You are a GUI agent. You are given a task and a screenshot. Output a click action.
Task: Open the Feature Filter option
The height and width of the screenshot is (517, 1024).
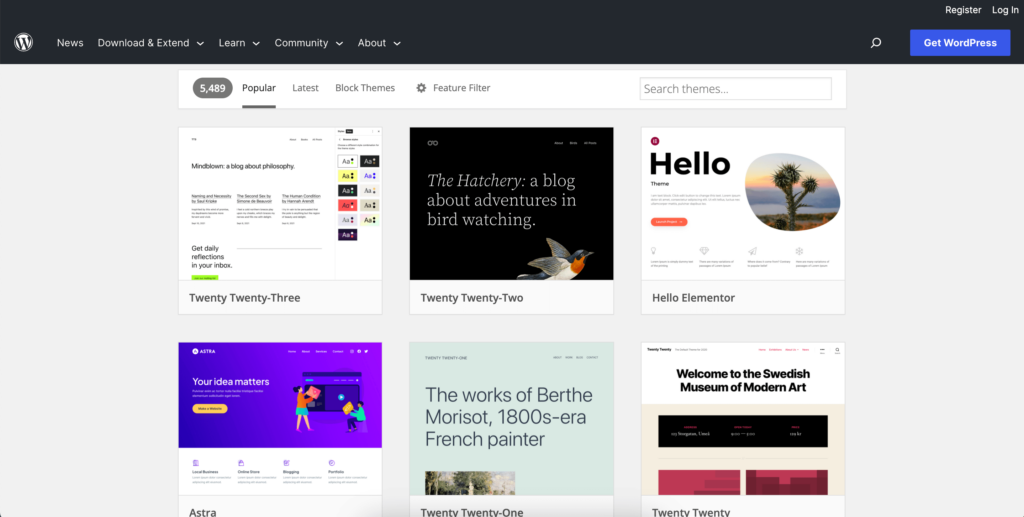tap(453, 88)
